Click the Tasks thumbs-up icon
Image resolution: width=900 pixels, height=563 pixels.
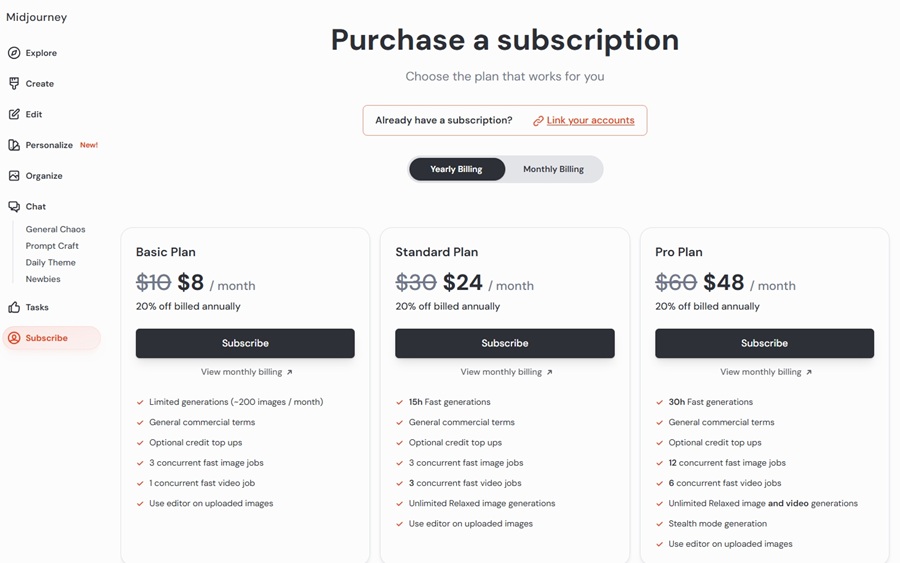(14, 307)
